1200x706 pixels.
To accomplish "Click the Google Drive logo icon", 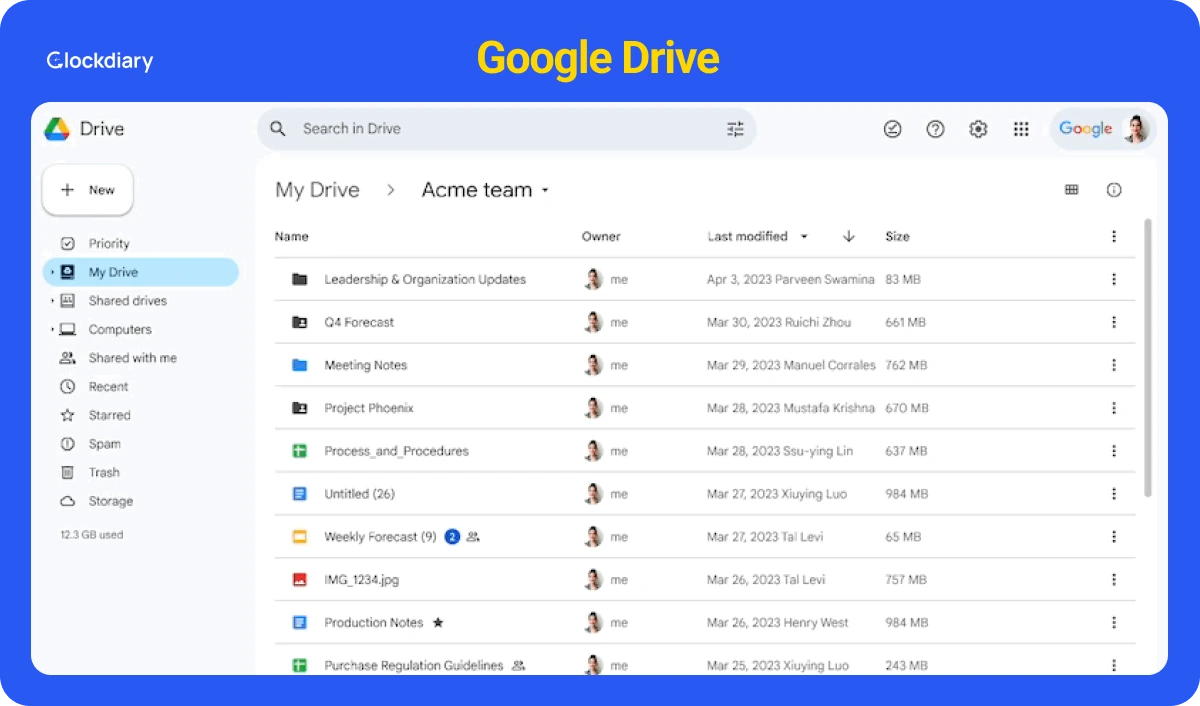I will tap(57, 129).
